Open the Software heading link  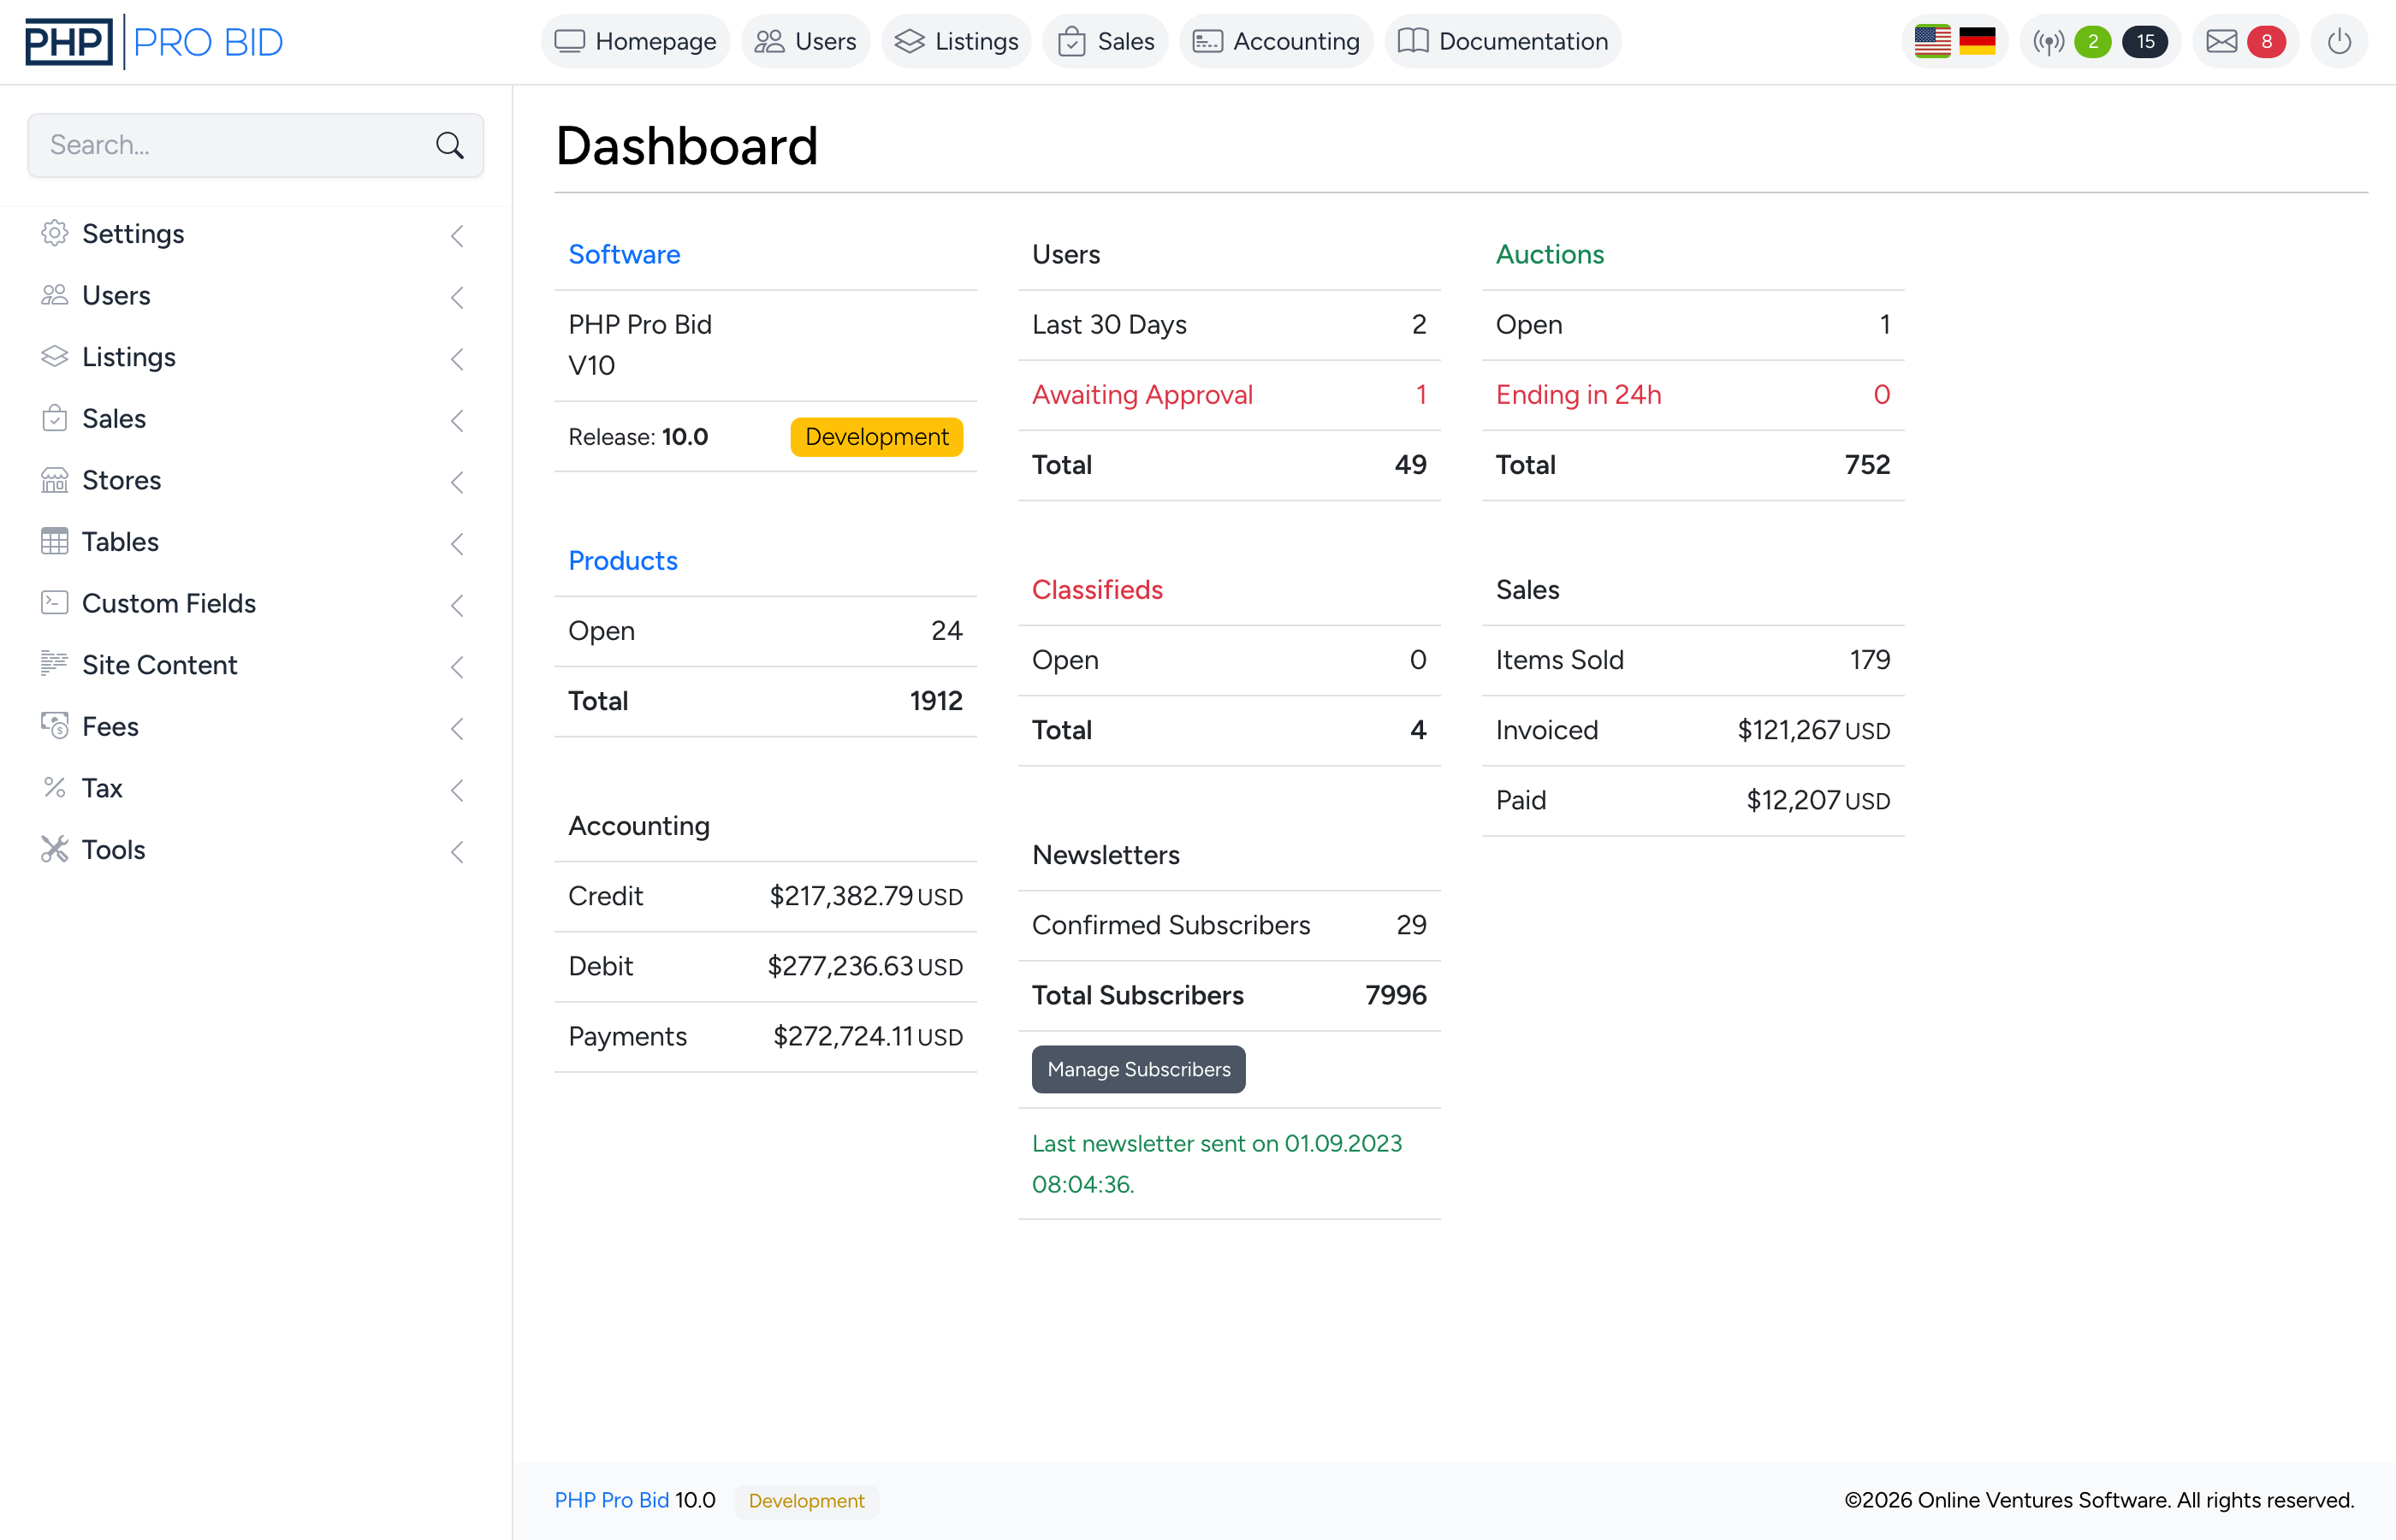(x=624, y=254)
